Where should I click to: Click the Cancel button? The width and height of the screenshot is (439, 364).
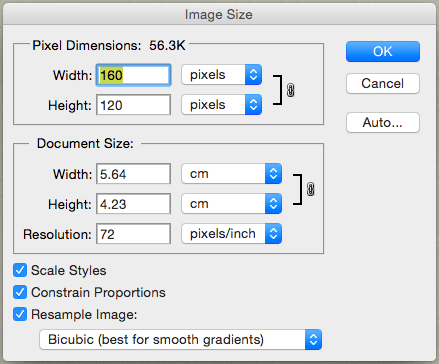click(383, 83)
